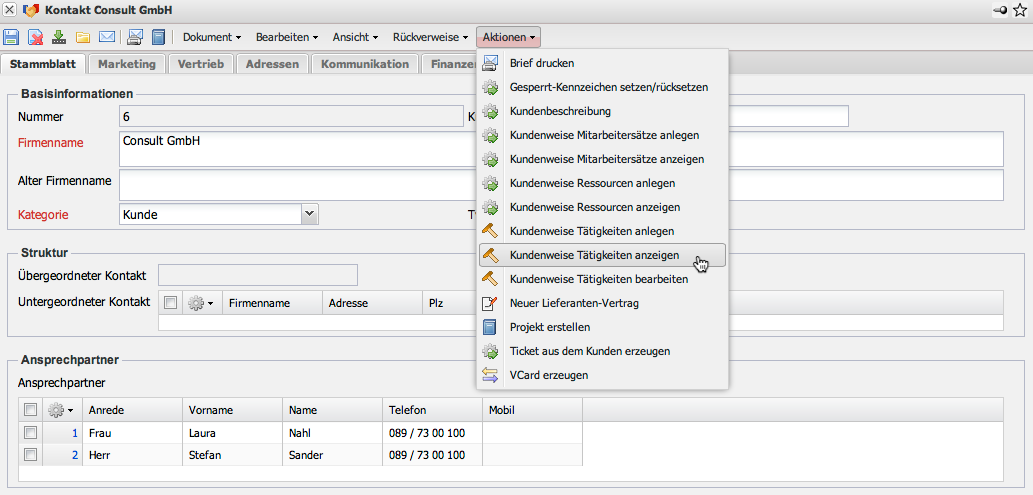1033x495 pixels.
Task: Open the Dokument dropdown menu
Action: point(212,38)
